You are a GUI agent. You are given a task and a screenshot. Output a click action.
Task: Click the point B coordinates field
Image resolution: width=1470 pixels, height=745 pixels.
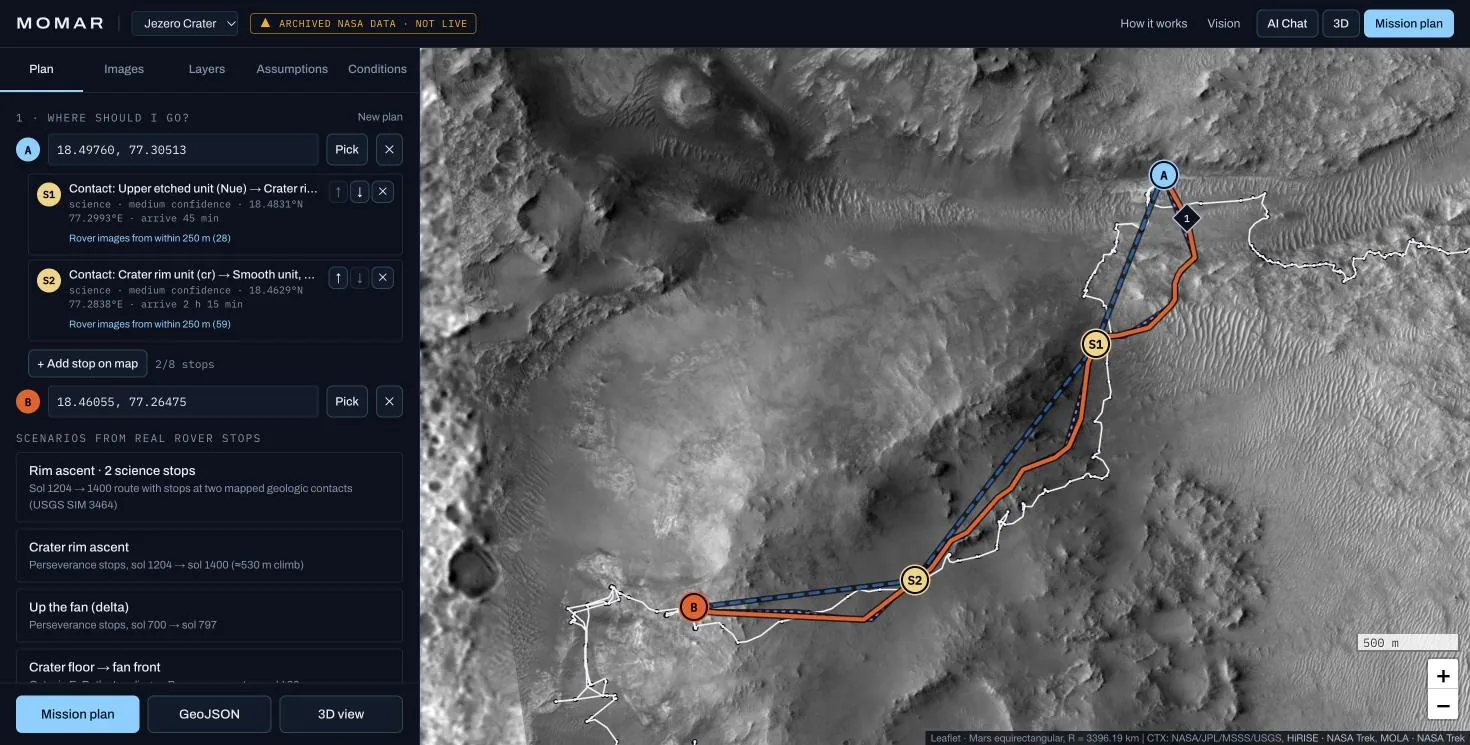(183, 402)
